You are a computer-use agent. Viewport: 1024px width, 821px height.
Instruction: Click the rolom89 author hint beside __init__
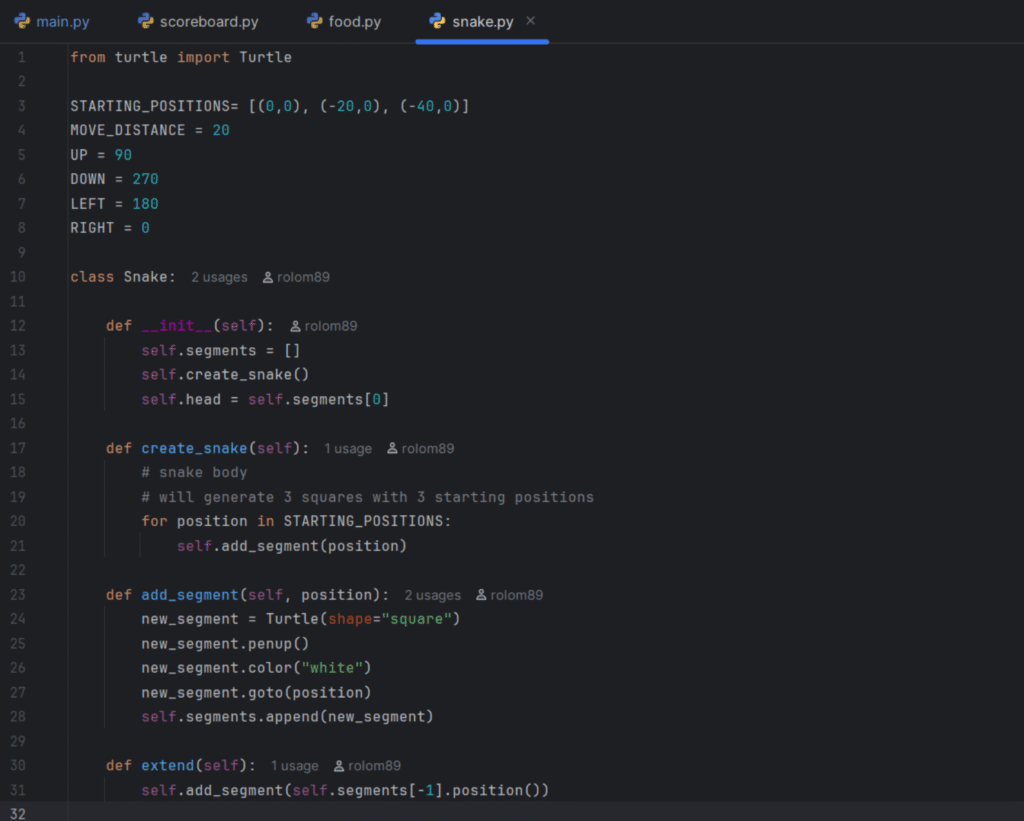tap(330, 326)
